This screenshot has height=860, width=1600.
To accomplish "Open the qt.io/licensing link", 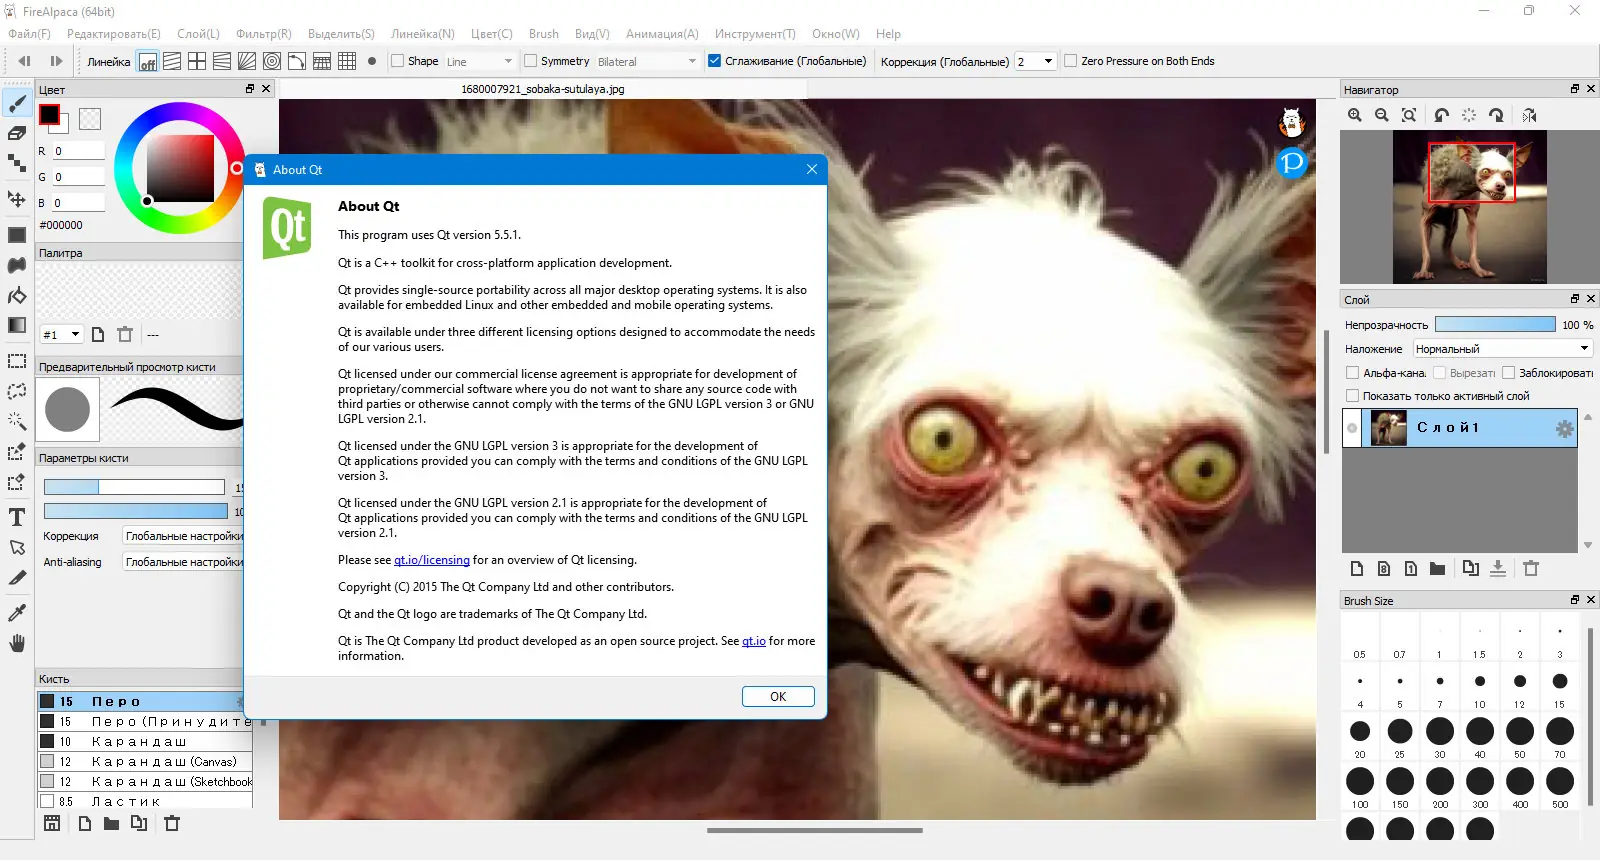I will click(432, 560).
